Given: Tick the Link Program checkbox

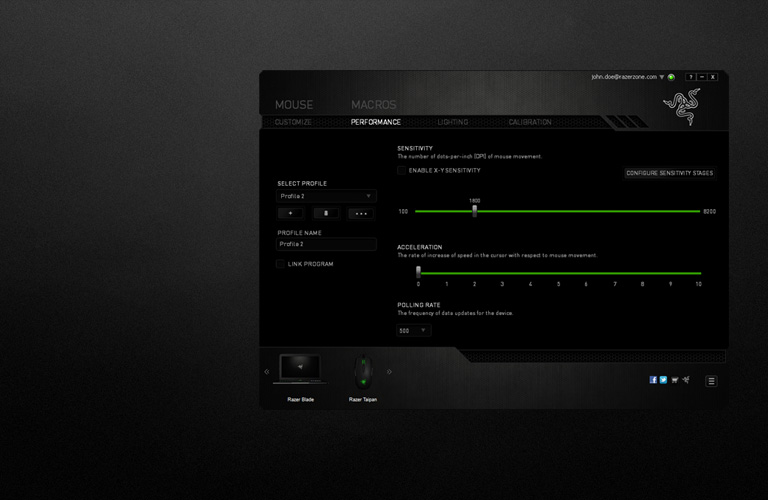Looking at the screenshot, I should [280, 264].
